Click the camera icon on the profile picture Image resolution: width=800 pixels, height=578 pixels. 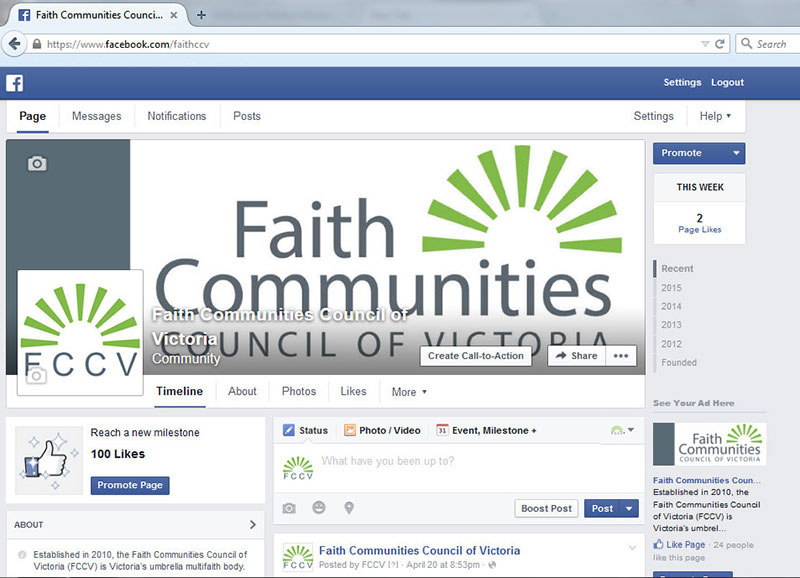tap(37, 376)
